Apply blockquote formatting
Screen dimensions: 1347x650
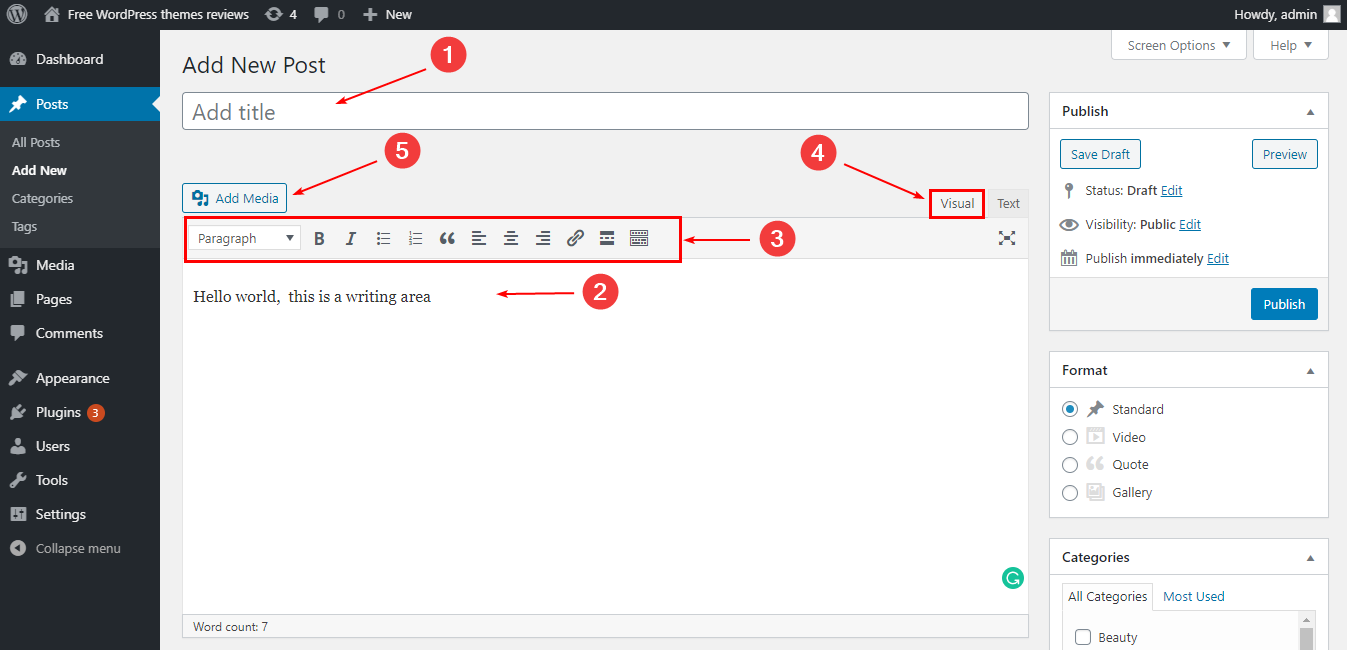(x=447, y=238)
